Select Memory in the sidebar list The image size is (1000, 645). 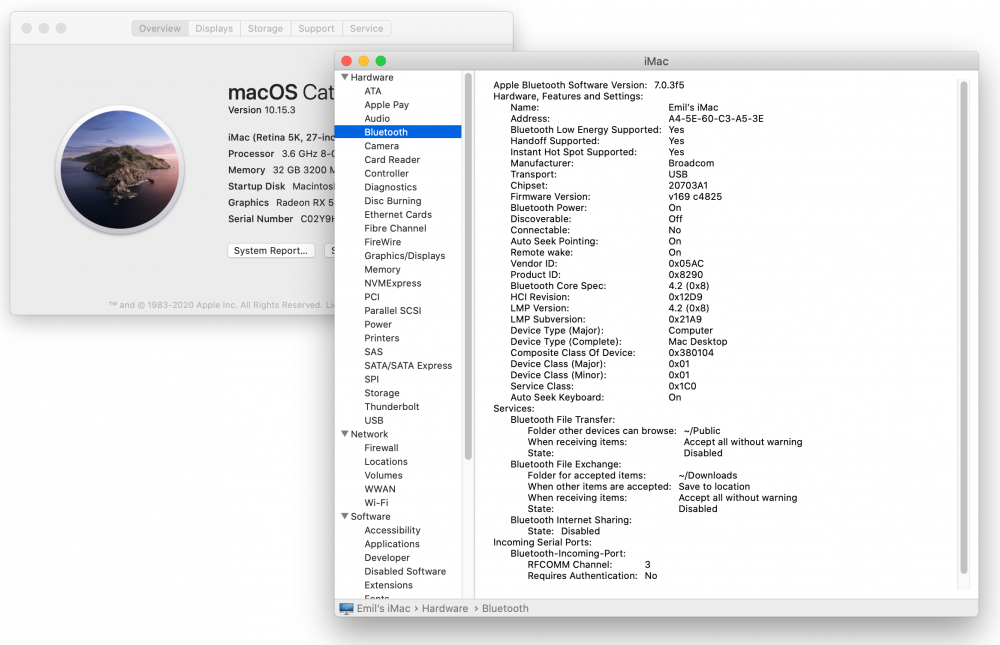(383, 269)
